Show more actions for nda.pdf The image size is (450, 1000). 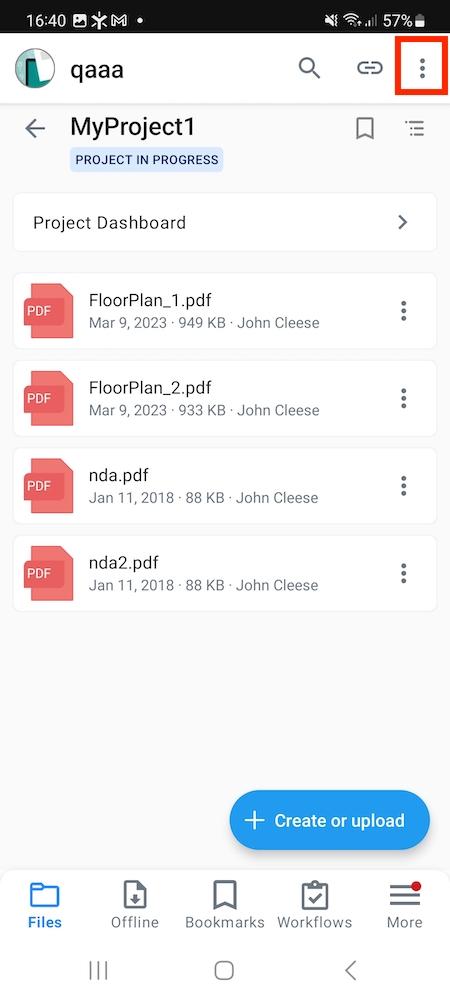click(x=403, y=485)
